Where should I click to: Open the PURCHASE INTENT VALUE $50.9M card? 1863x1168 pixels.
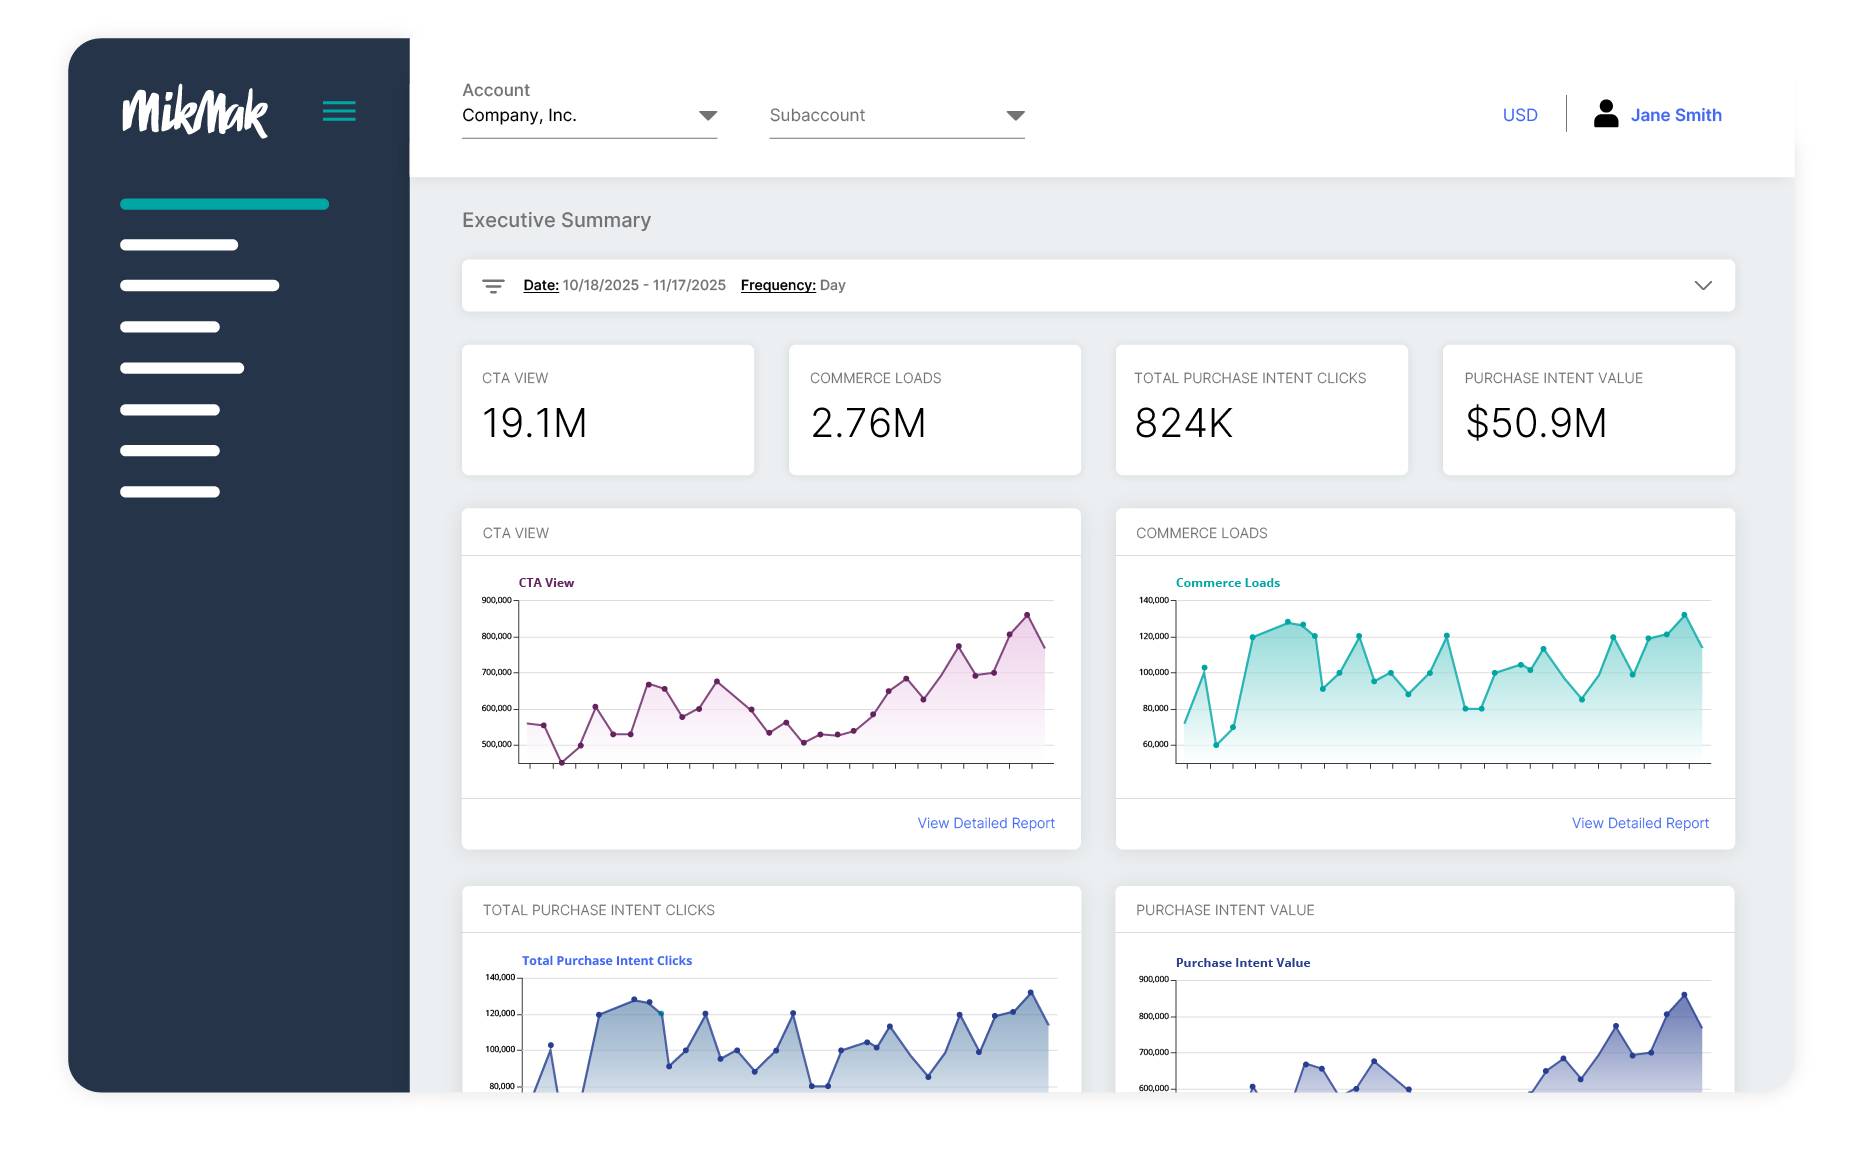[1588, 410]
